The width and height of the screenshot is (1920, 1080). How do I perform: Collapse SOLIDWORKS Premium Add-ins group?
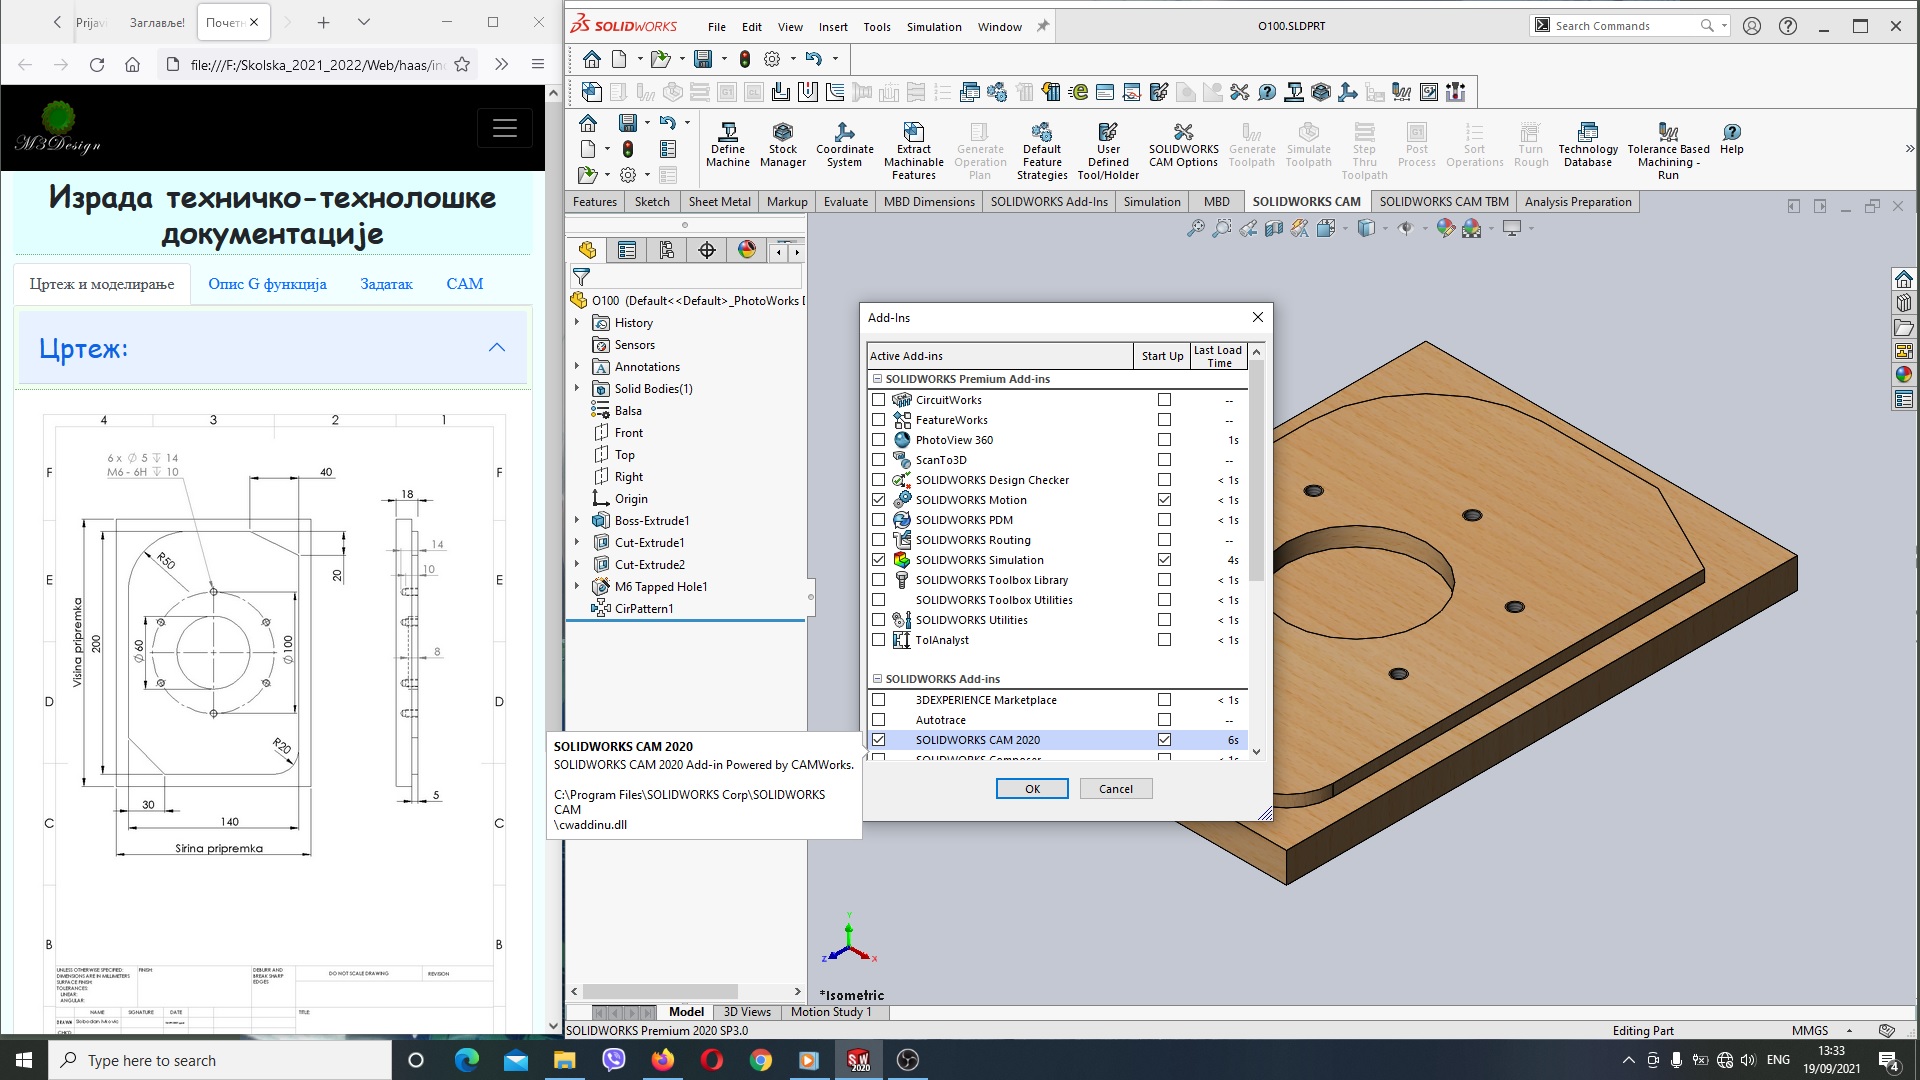click(877, 379)
